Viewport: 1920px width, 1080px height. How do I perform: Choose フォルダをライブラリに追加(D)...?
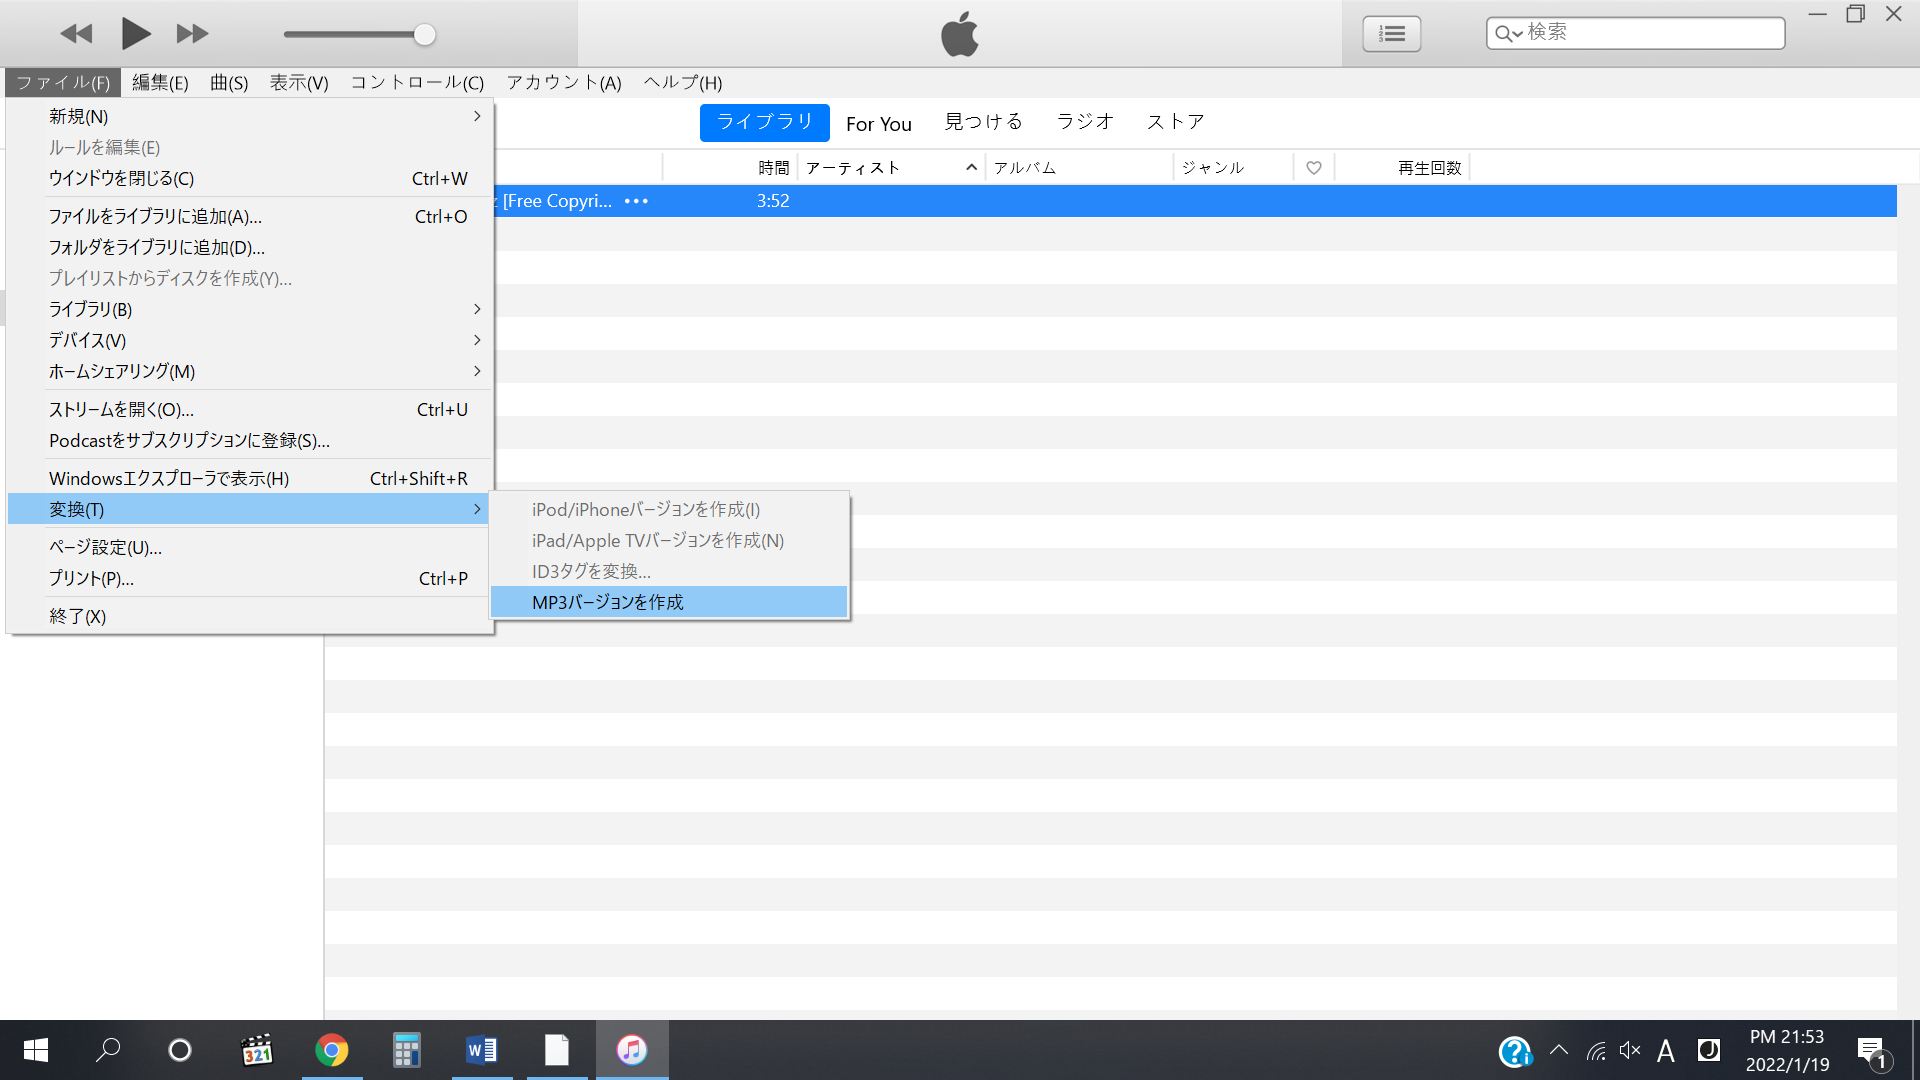[250, 248]
